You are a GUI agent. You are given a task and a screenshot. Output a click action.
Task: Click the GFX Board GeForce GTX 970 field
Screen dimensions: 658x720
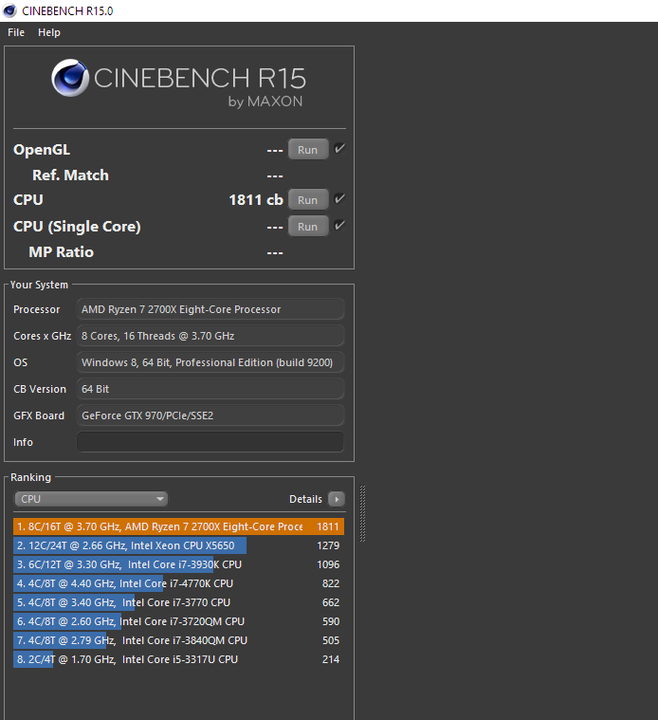click(210, 416)
